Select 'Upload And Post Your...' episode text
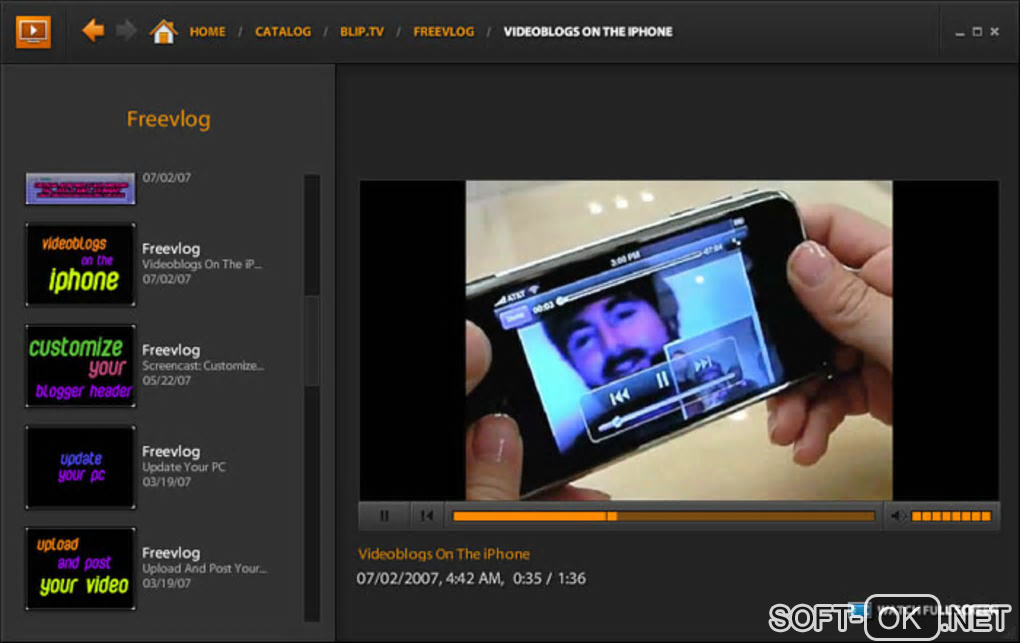The height and width of the screenshot is (643, 1020). click(204, 569)
